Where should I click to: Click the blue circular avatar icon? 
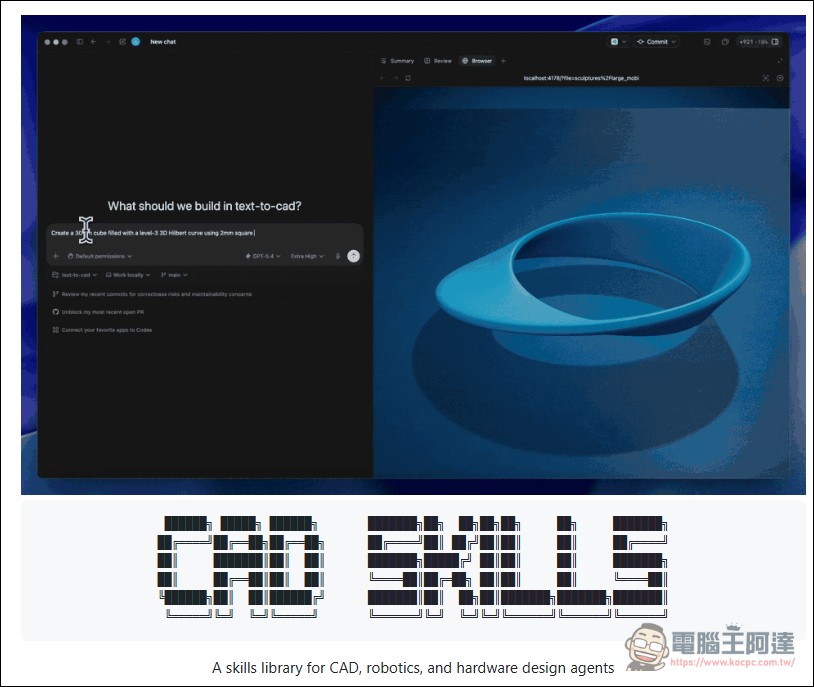click(x=135, y=42)
